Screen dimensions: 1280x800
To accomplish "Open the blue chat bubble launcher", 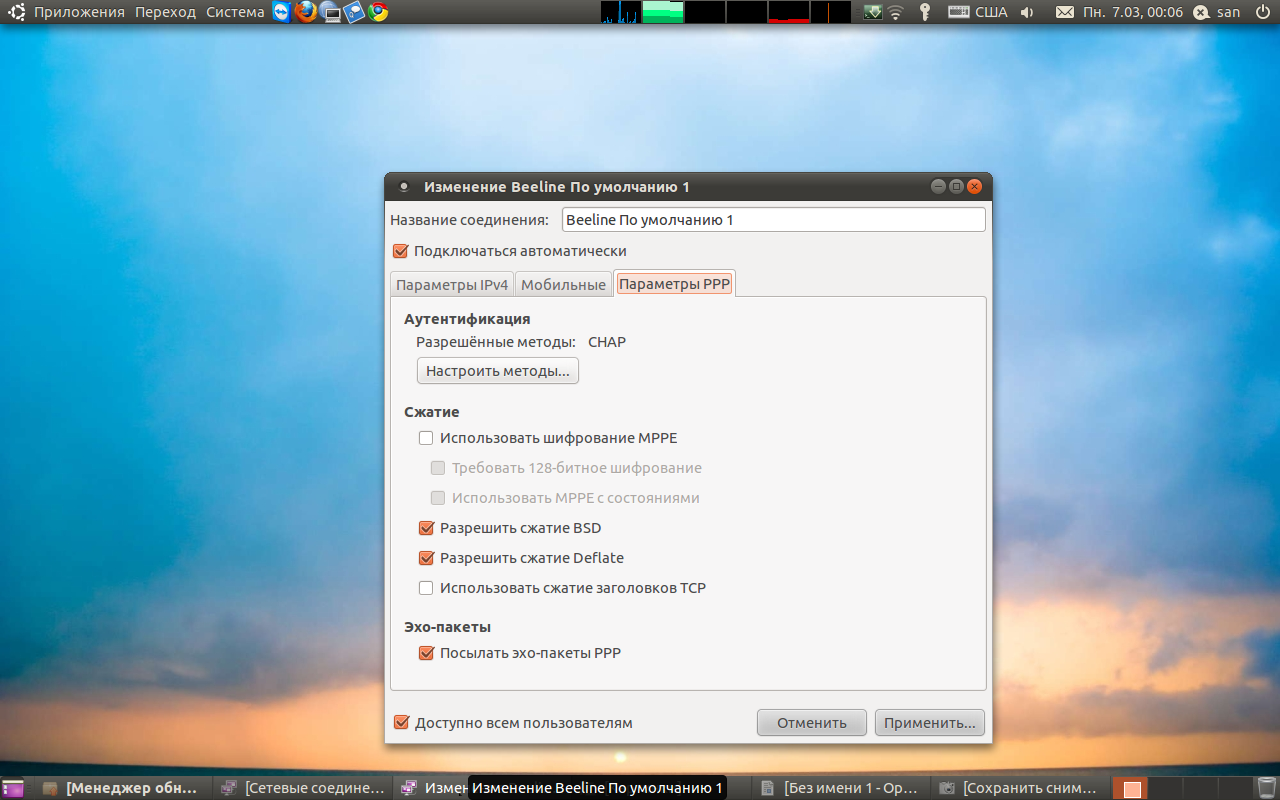I will pos(354,12).
